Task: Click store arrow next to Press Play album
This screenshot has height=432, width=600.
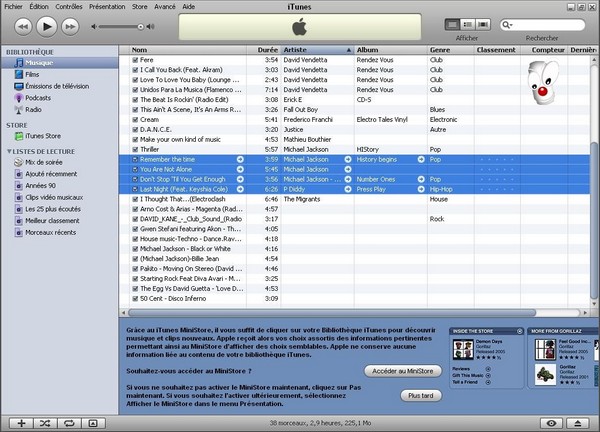Action: [x=421, y=189]
